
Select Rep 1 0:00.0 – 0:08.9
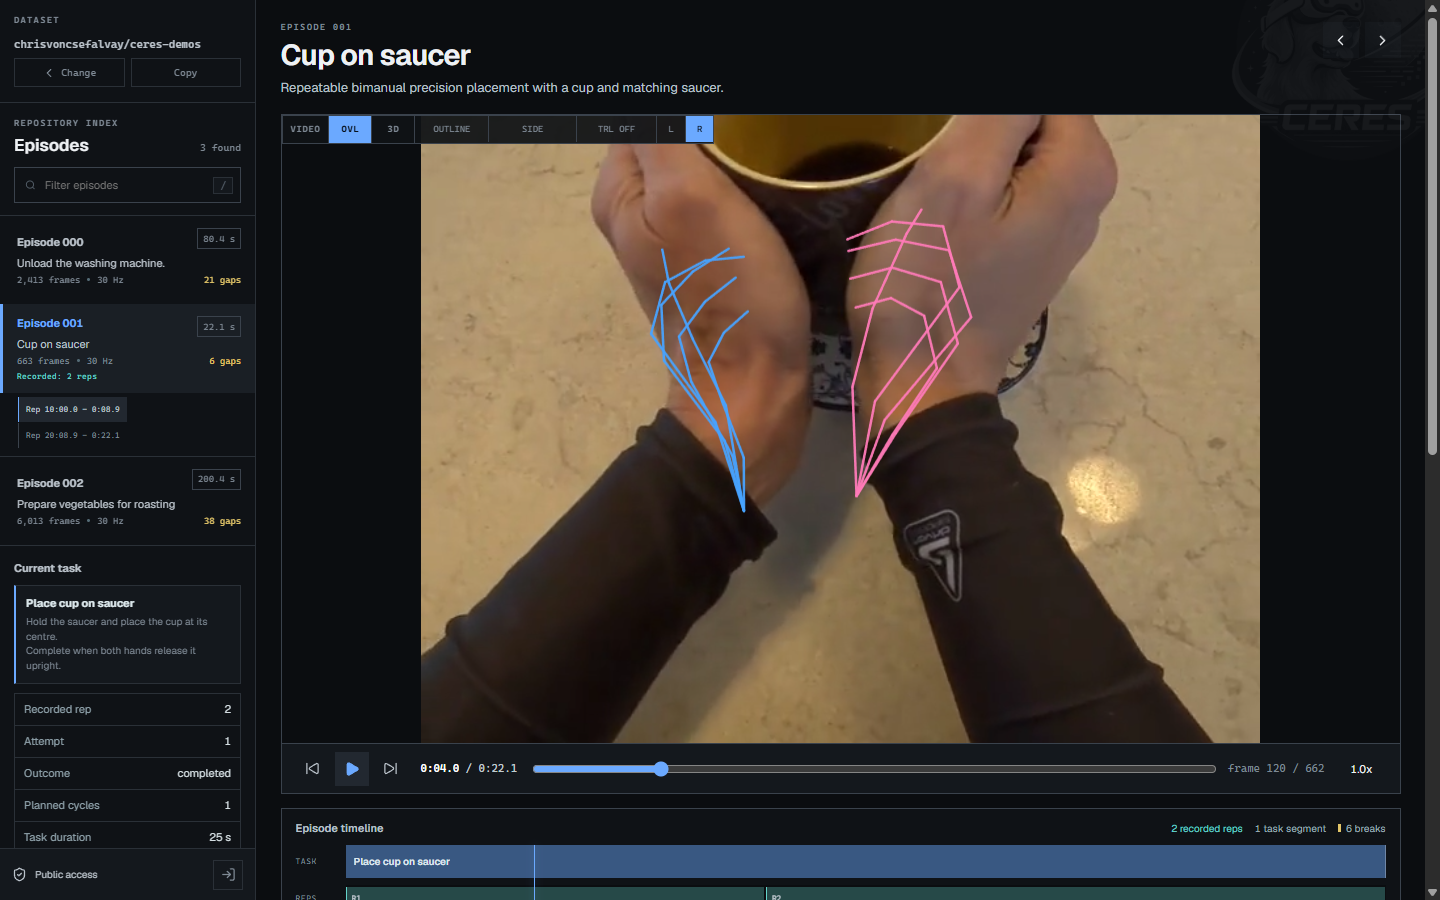pyautogui.click(x=73, y=409)
